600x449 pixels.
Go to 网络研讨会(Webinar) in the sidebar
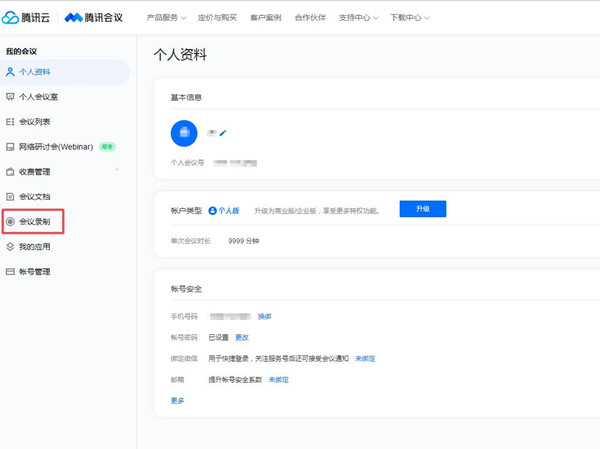click(56, 147)
